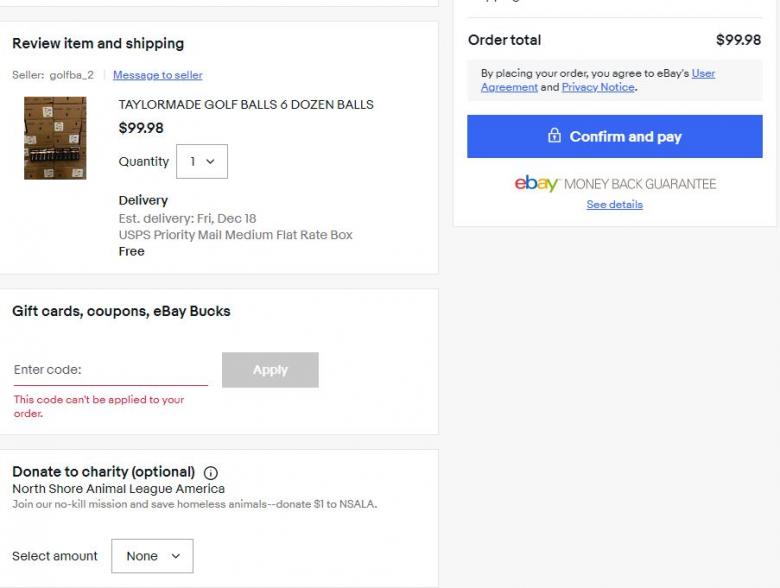780x588 pixels.
Task: Click the code can't be applied error message
Action: tap(98, 406)
